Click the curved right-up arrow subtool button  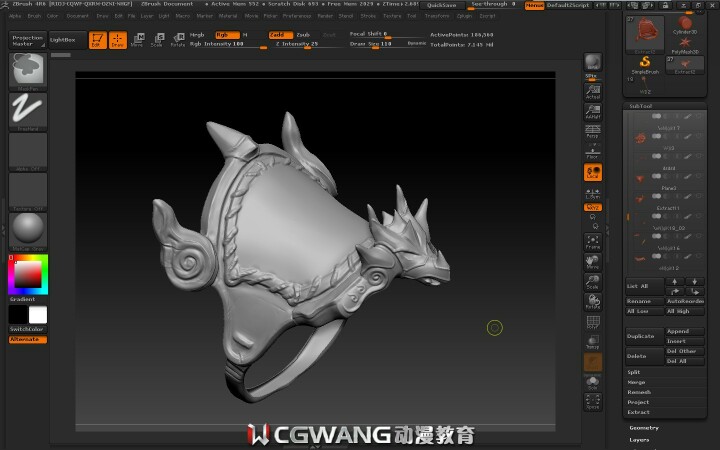[x=675, y=292]
